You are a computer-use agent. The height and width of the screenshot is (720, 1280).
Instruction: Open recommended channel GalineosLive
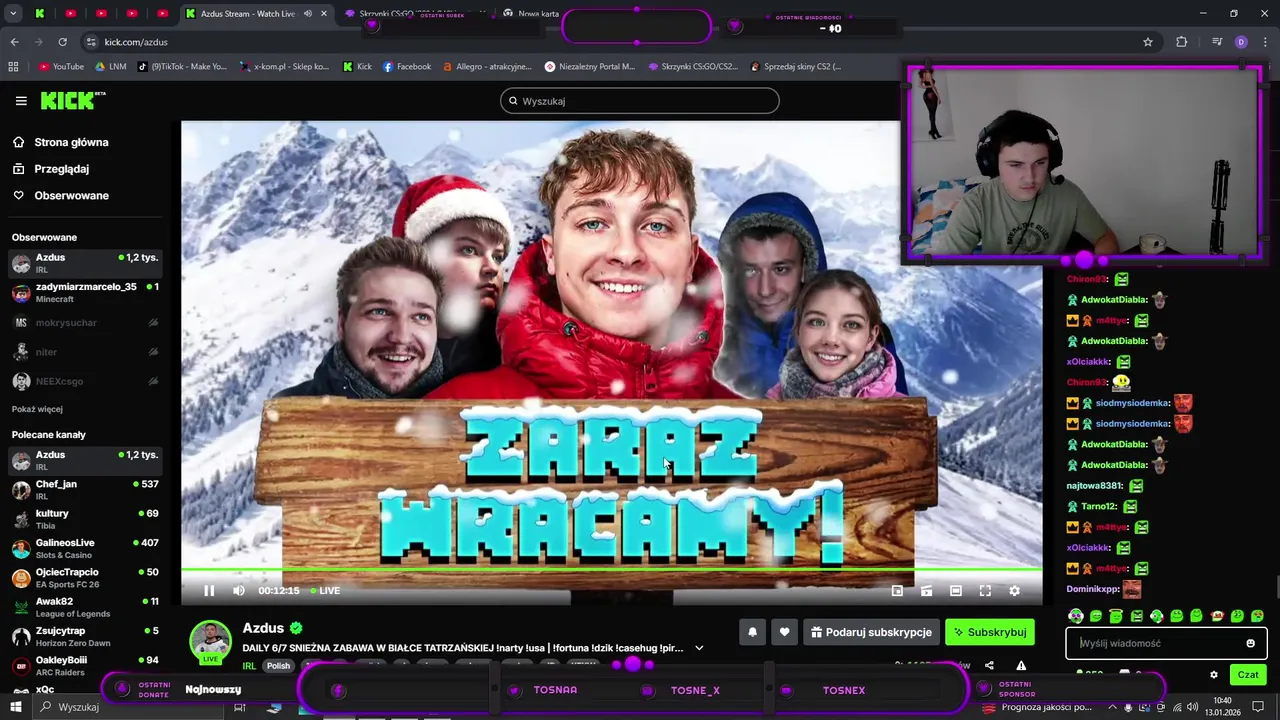85,549
